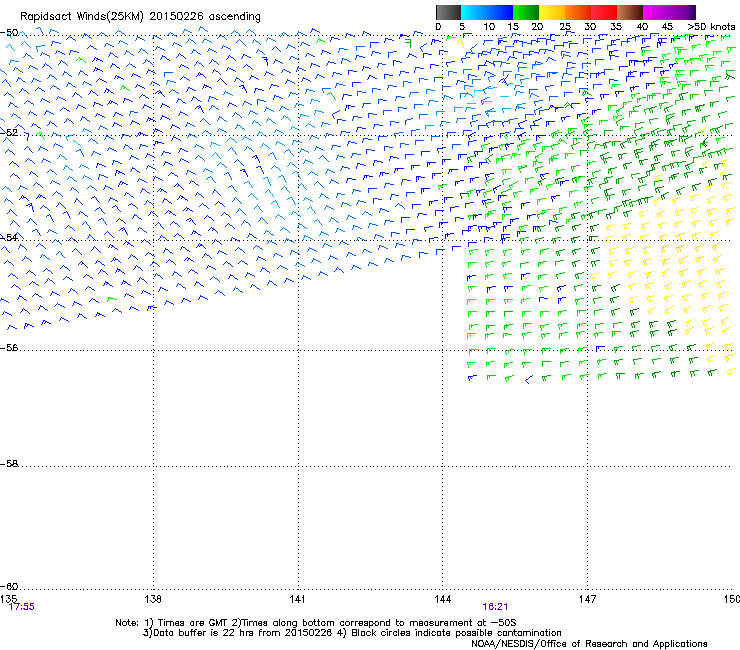Screen dimensions: 740x650
Task: Click the longitude label '147'
Action: 588,599
